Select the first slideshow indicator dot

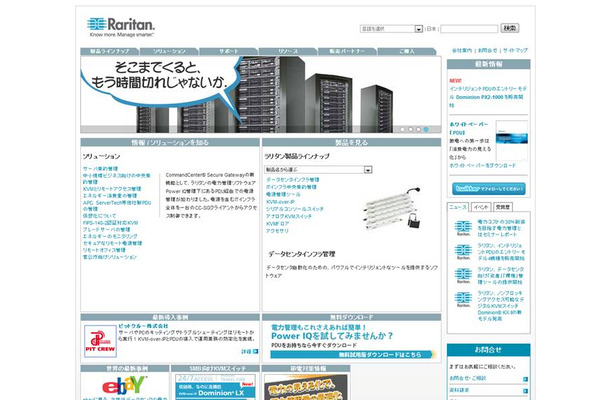click(402, 129)
